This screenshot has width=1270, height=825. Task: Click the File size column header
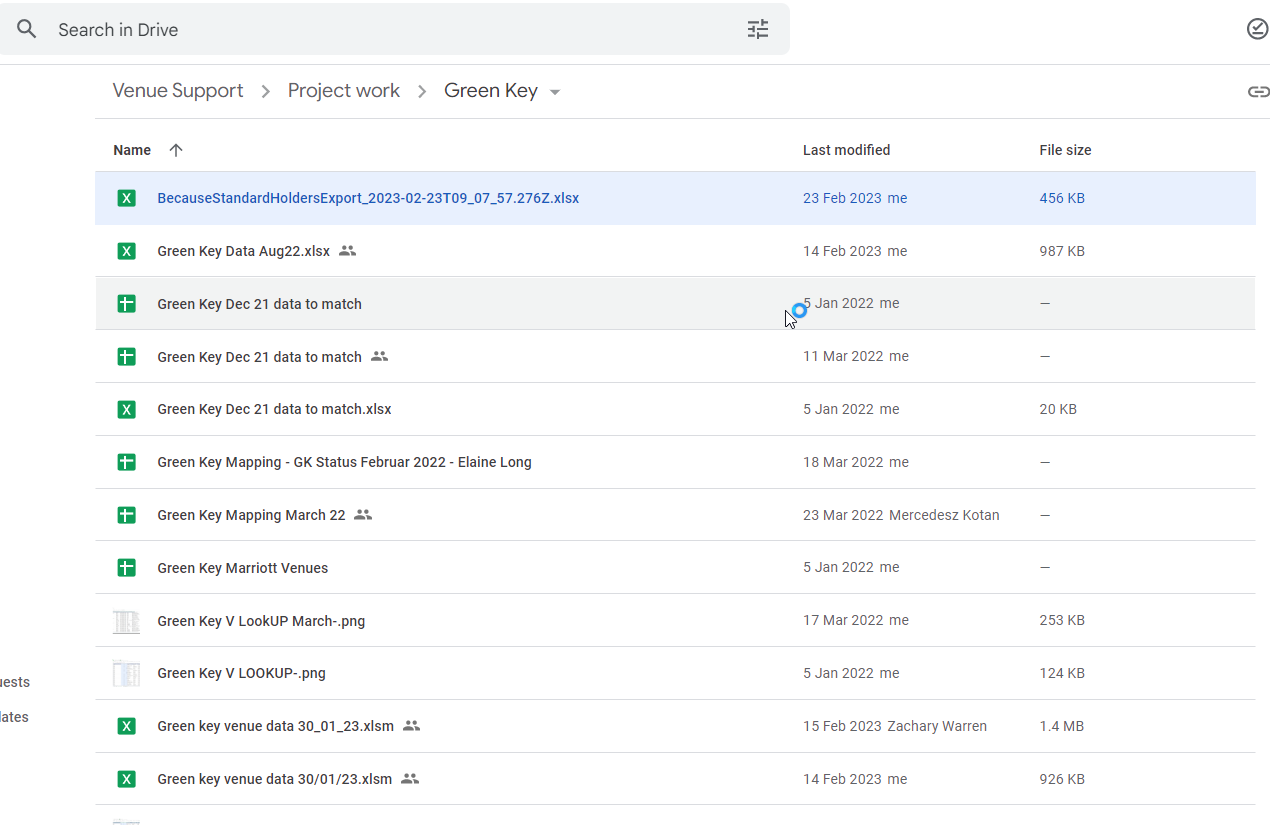coord(1065,150)
